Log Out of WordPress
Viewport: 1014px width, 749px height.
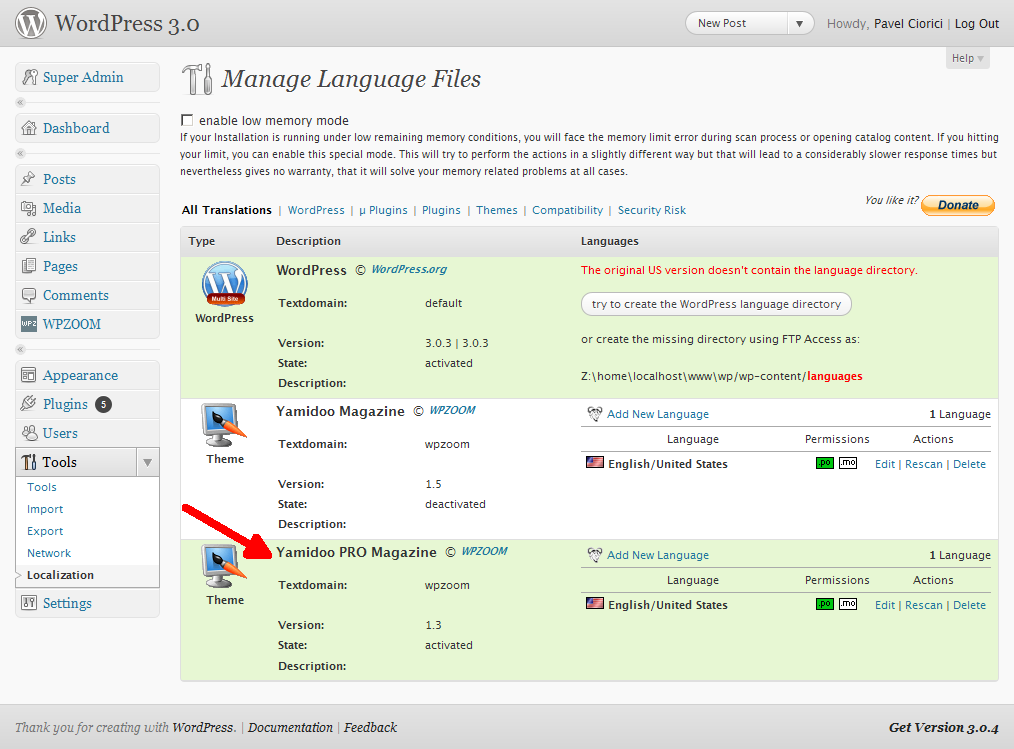click(976, 23)
